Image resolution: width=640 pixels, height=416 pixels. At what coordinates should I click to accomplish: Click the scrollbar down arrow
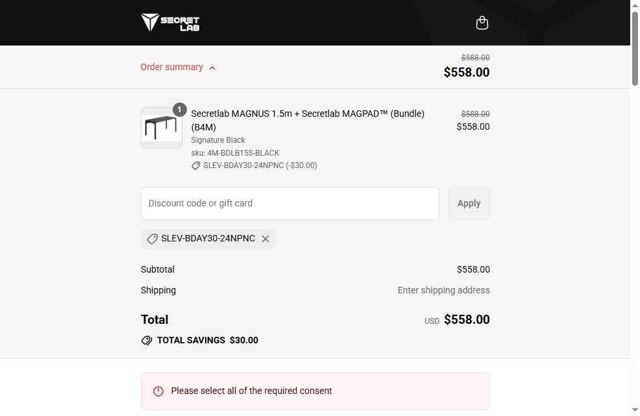[x=634, y=411]
